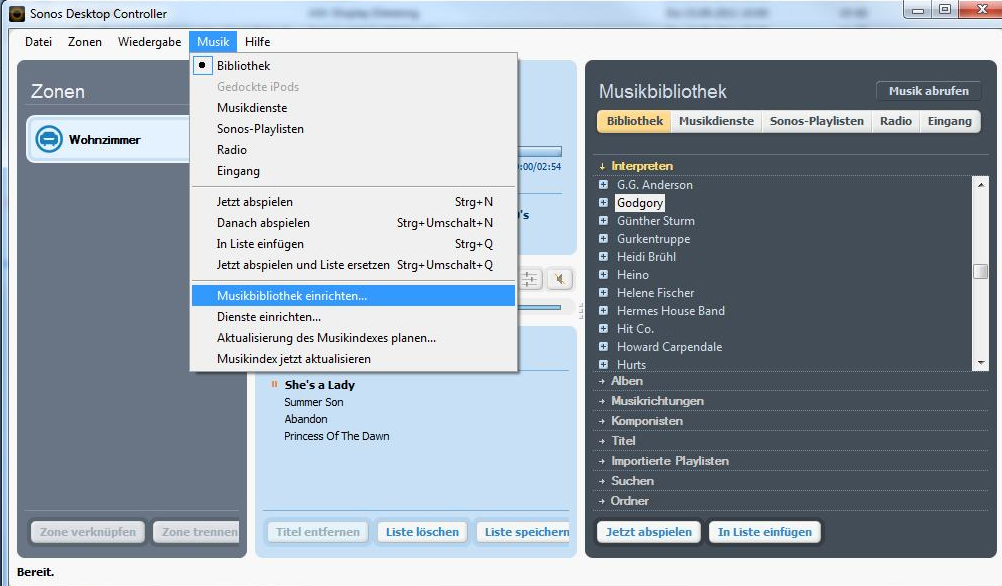Select Princess Of The Dawn track
Screen dimensions: 1002x586
click(x=337, y=436)
